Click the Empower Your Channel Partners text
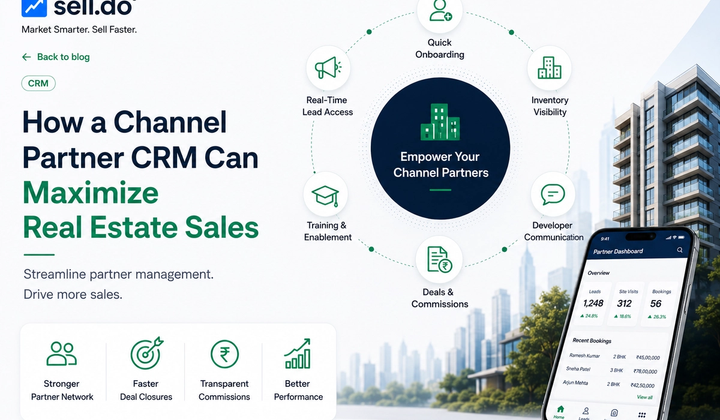720x420 pixels. tap(440, 164)
